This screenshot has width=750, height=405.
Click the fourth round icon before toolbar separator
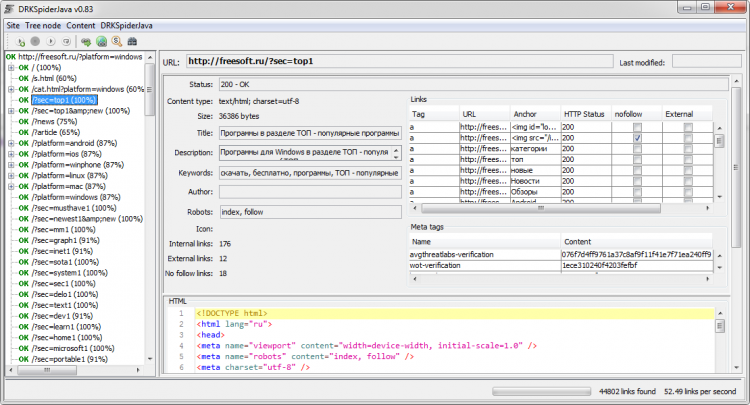[x=67, y=42]
